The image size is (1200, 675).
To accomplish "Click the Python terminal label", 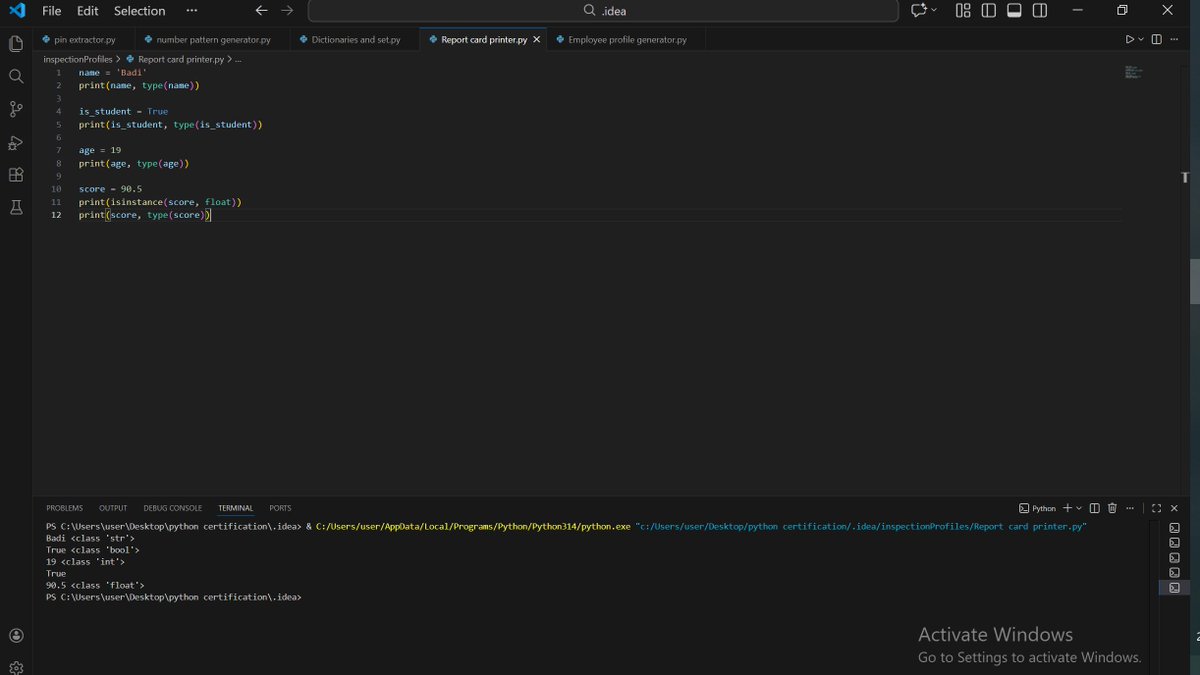I will [1038, 508].
